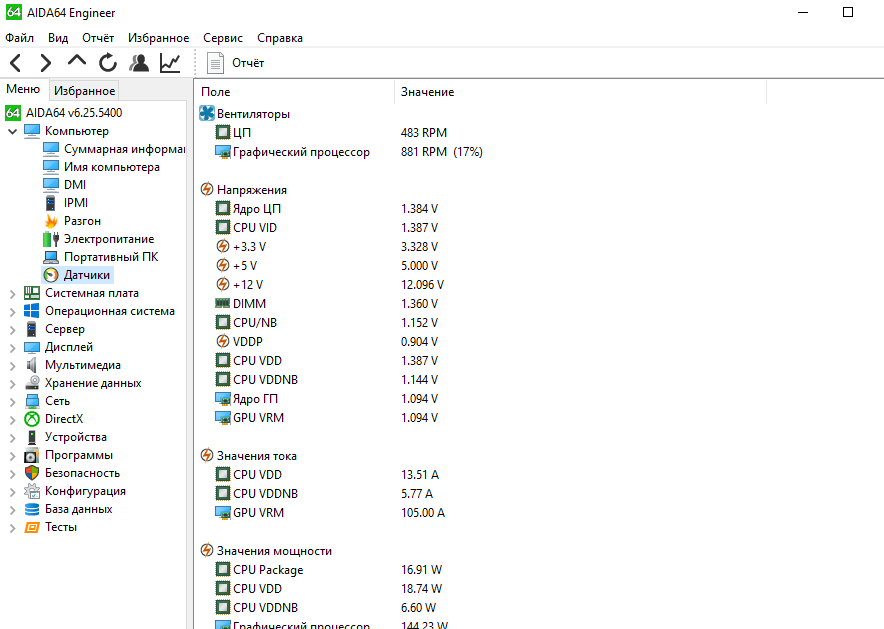The image size is (884, 629).
Task: Click the Отчёт toolbar button label
Action: click(248, 63)
